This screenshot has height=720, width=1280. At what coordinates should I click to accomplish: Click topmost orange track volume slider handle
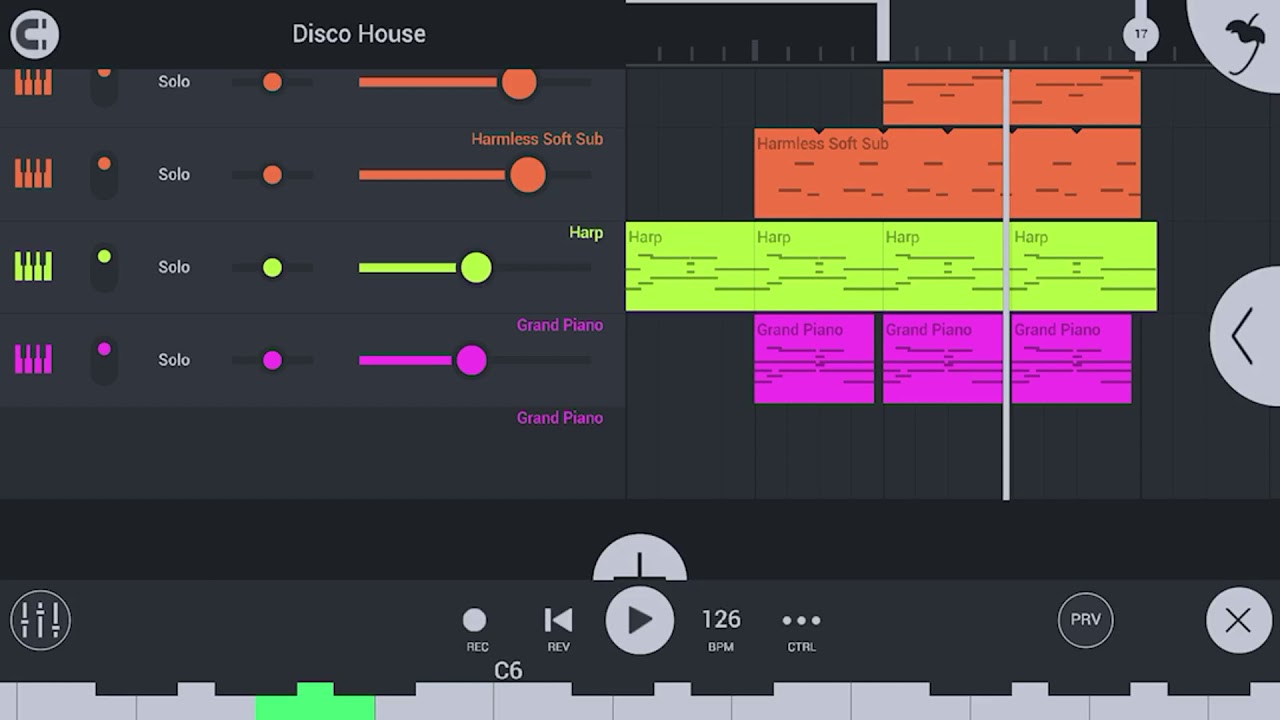pos(519,82)
